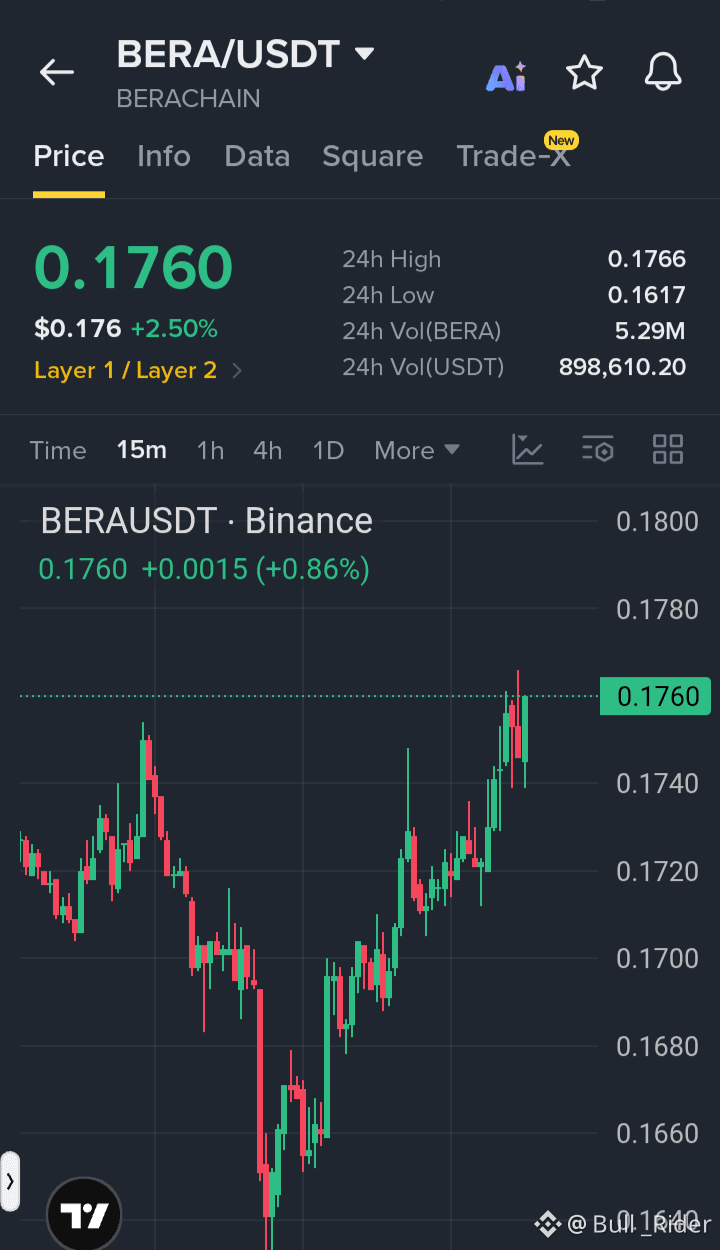
Task: Tap the BERACHAIN subtitle
Action: coord(188,98)
